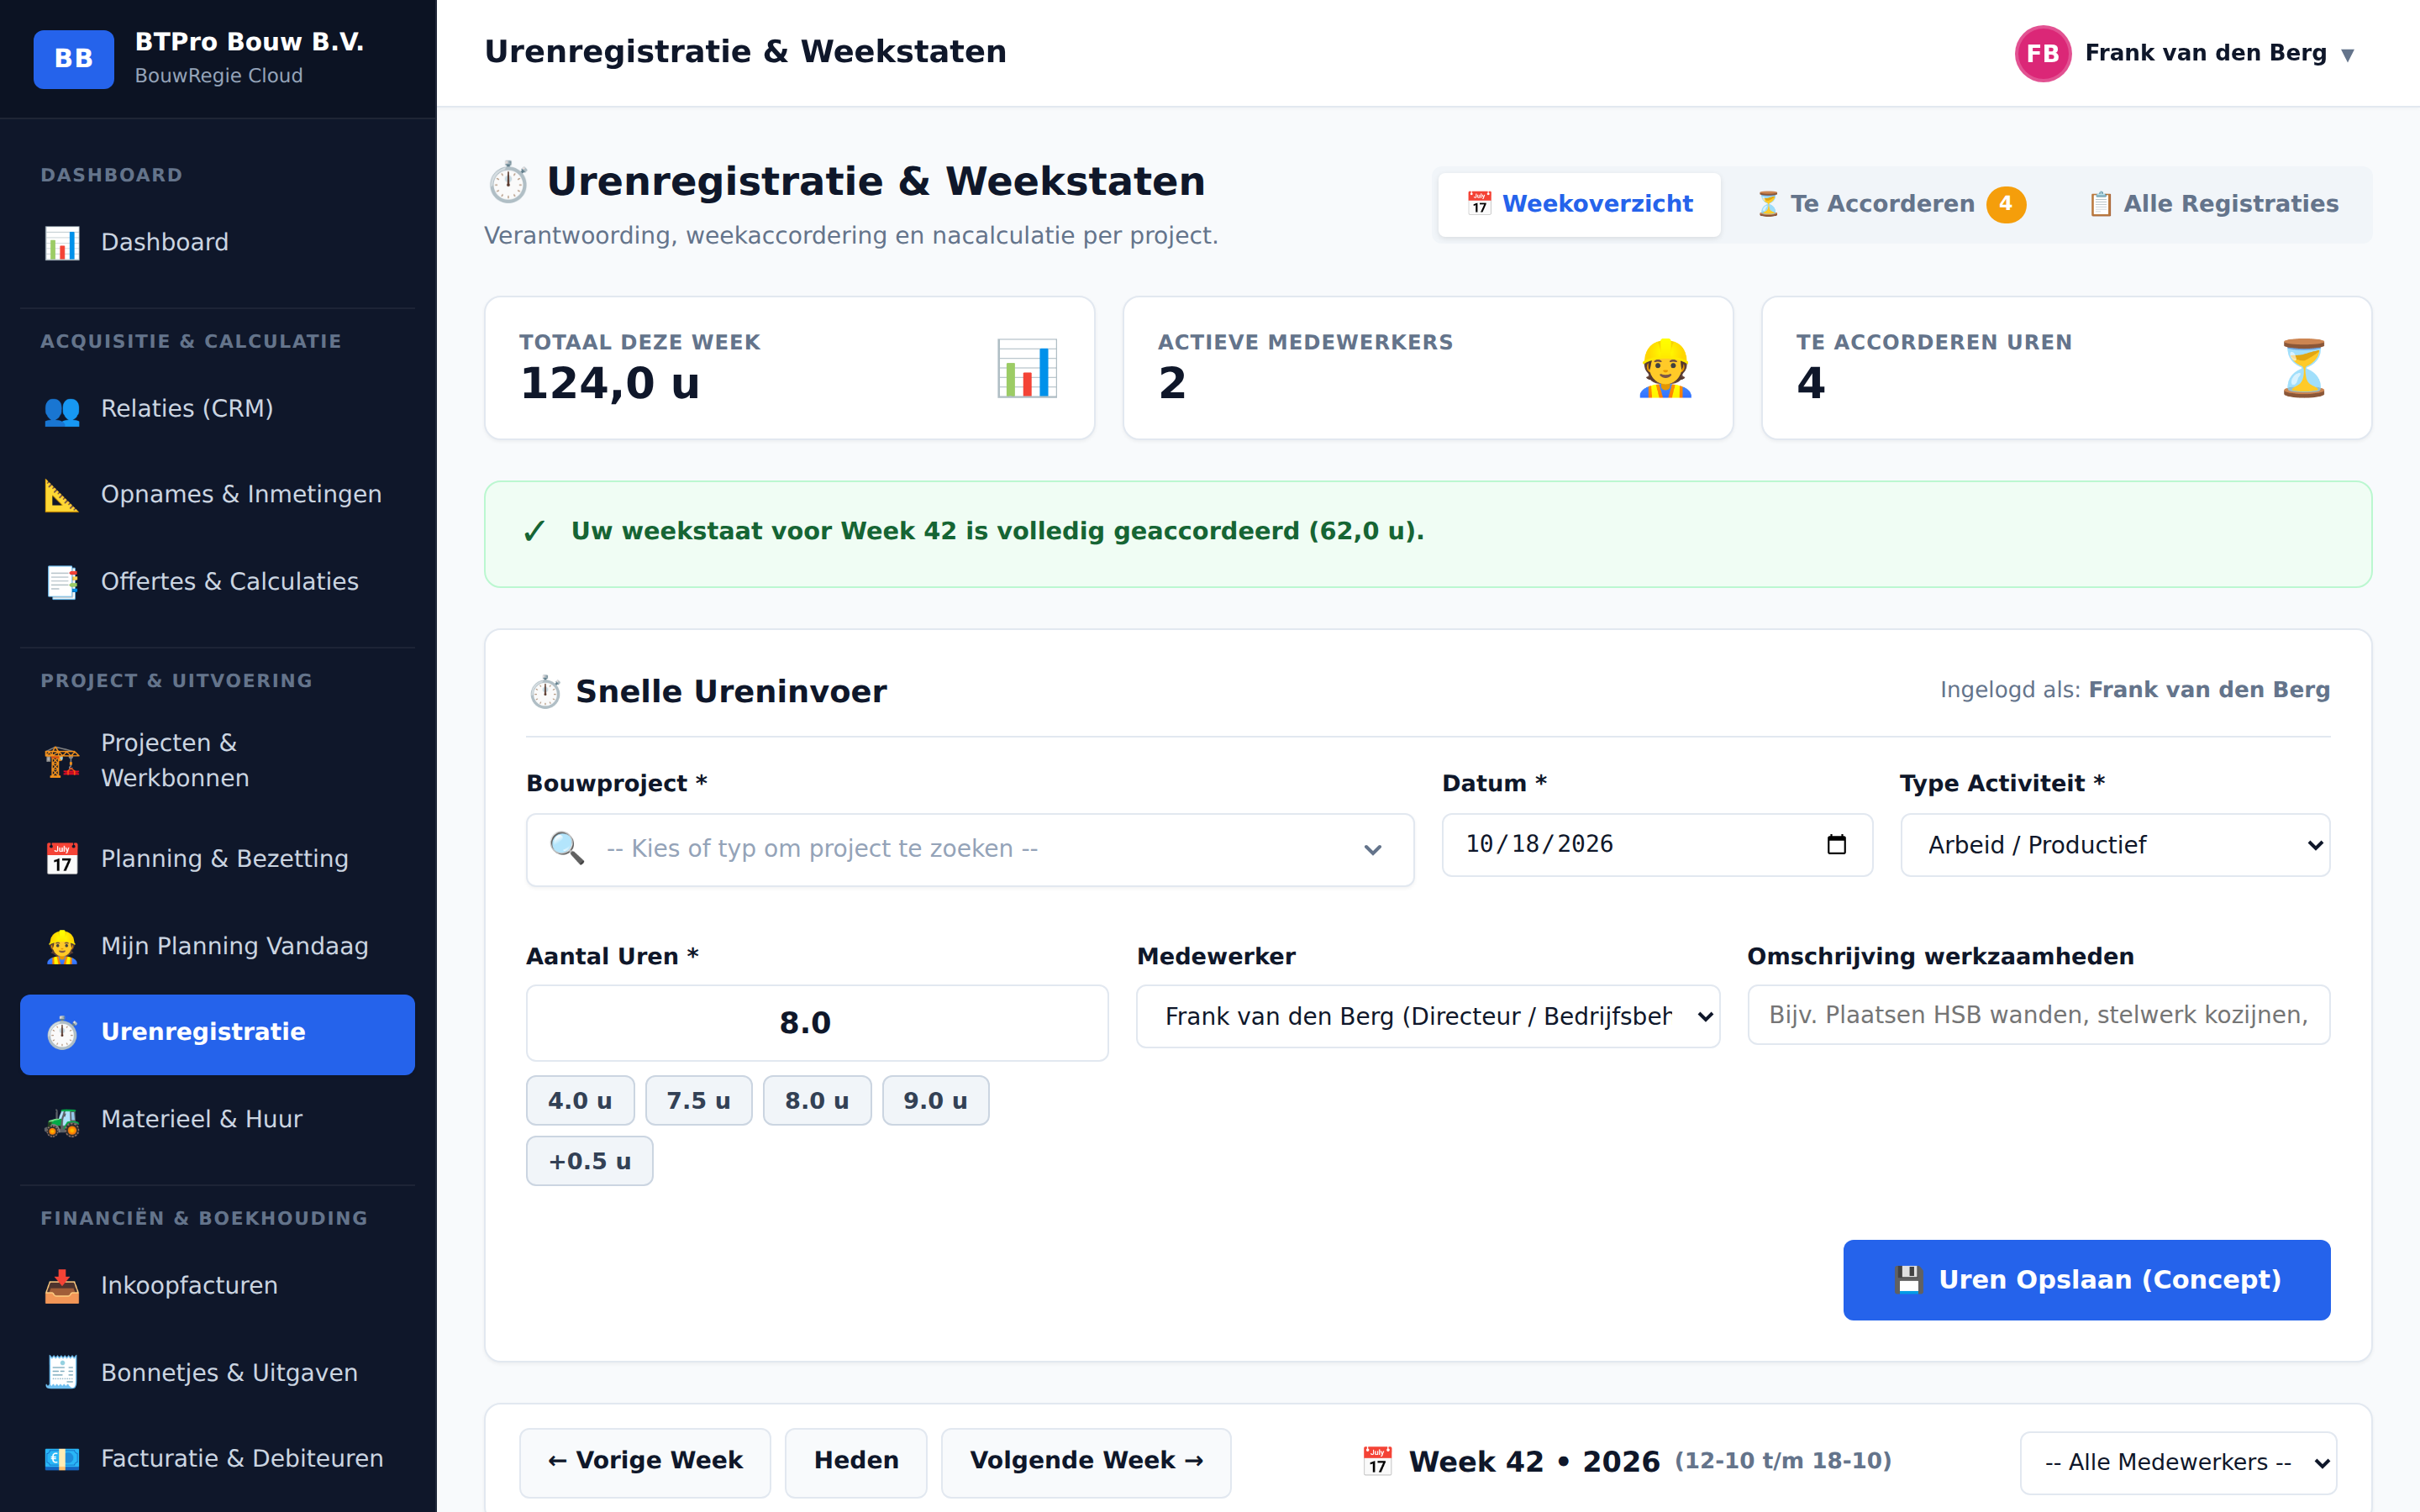Click the Frank van den Berg name in header
This screenshot has height=1512, width=2420.
[x=2206, y=53]
